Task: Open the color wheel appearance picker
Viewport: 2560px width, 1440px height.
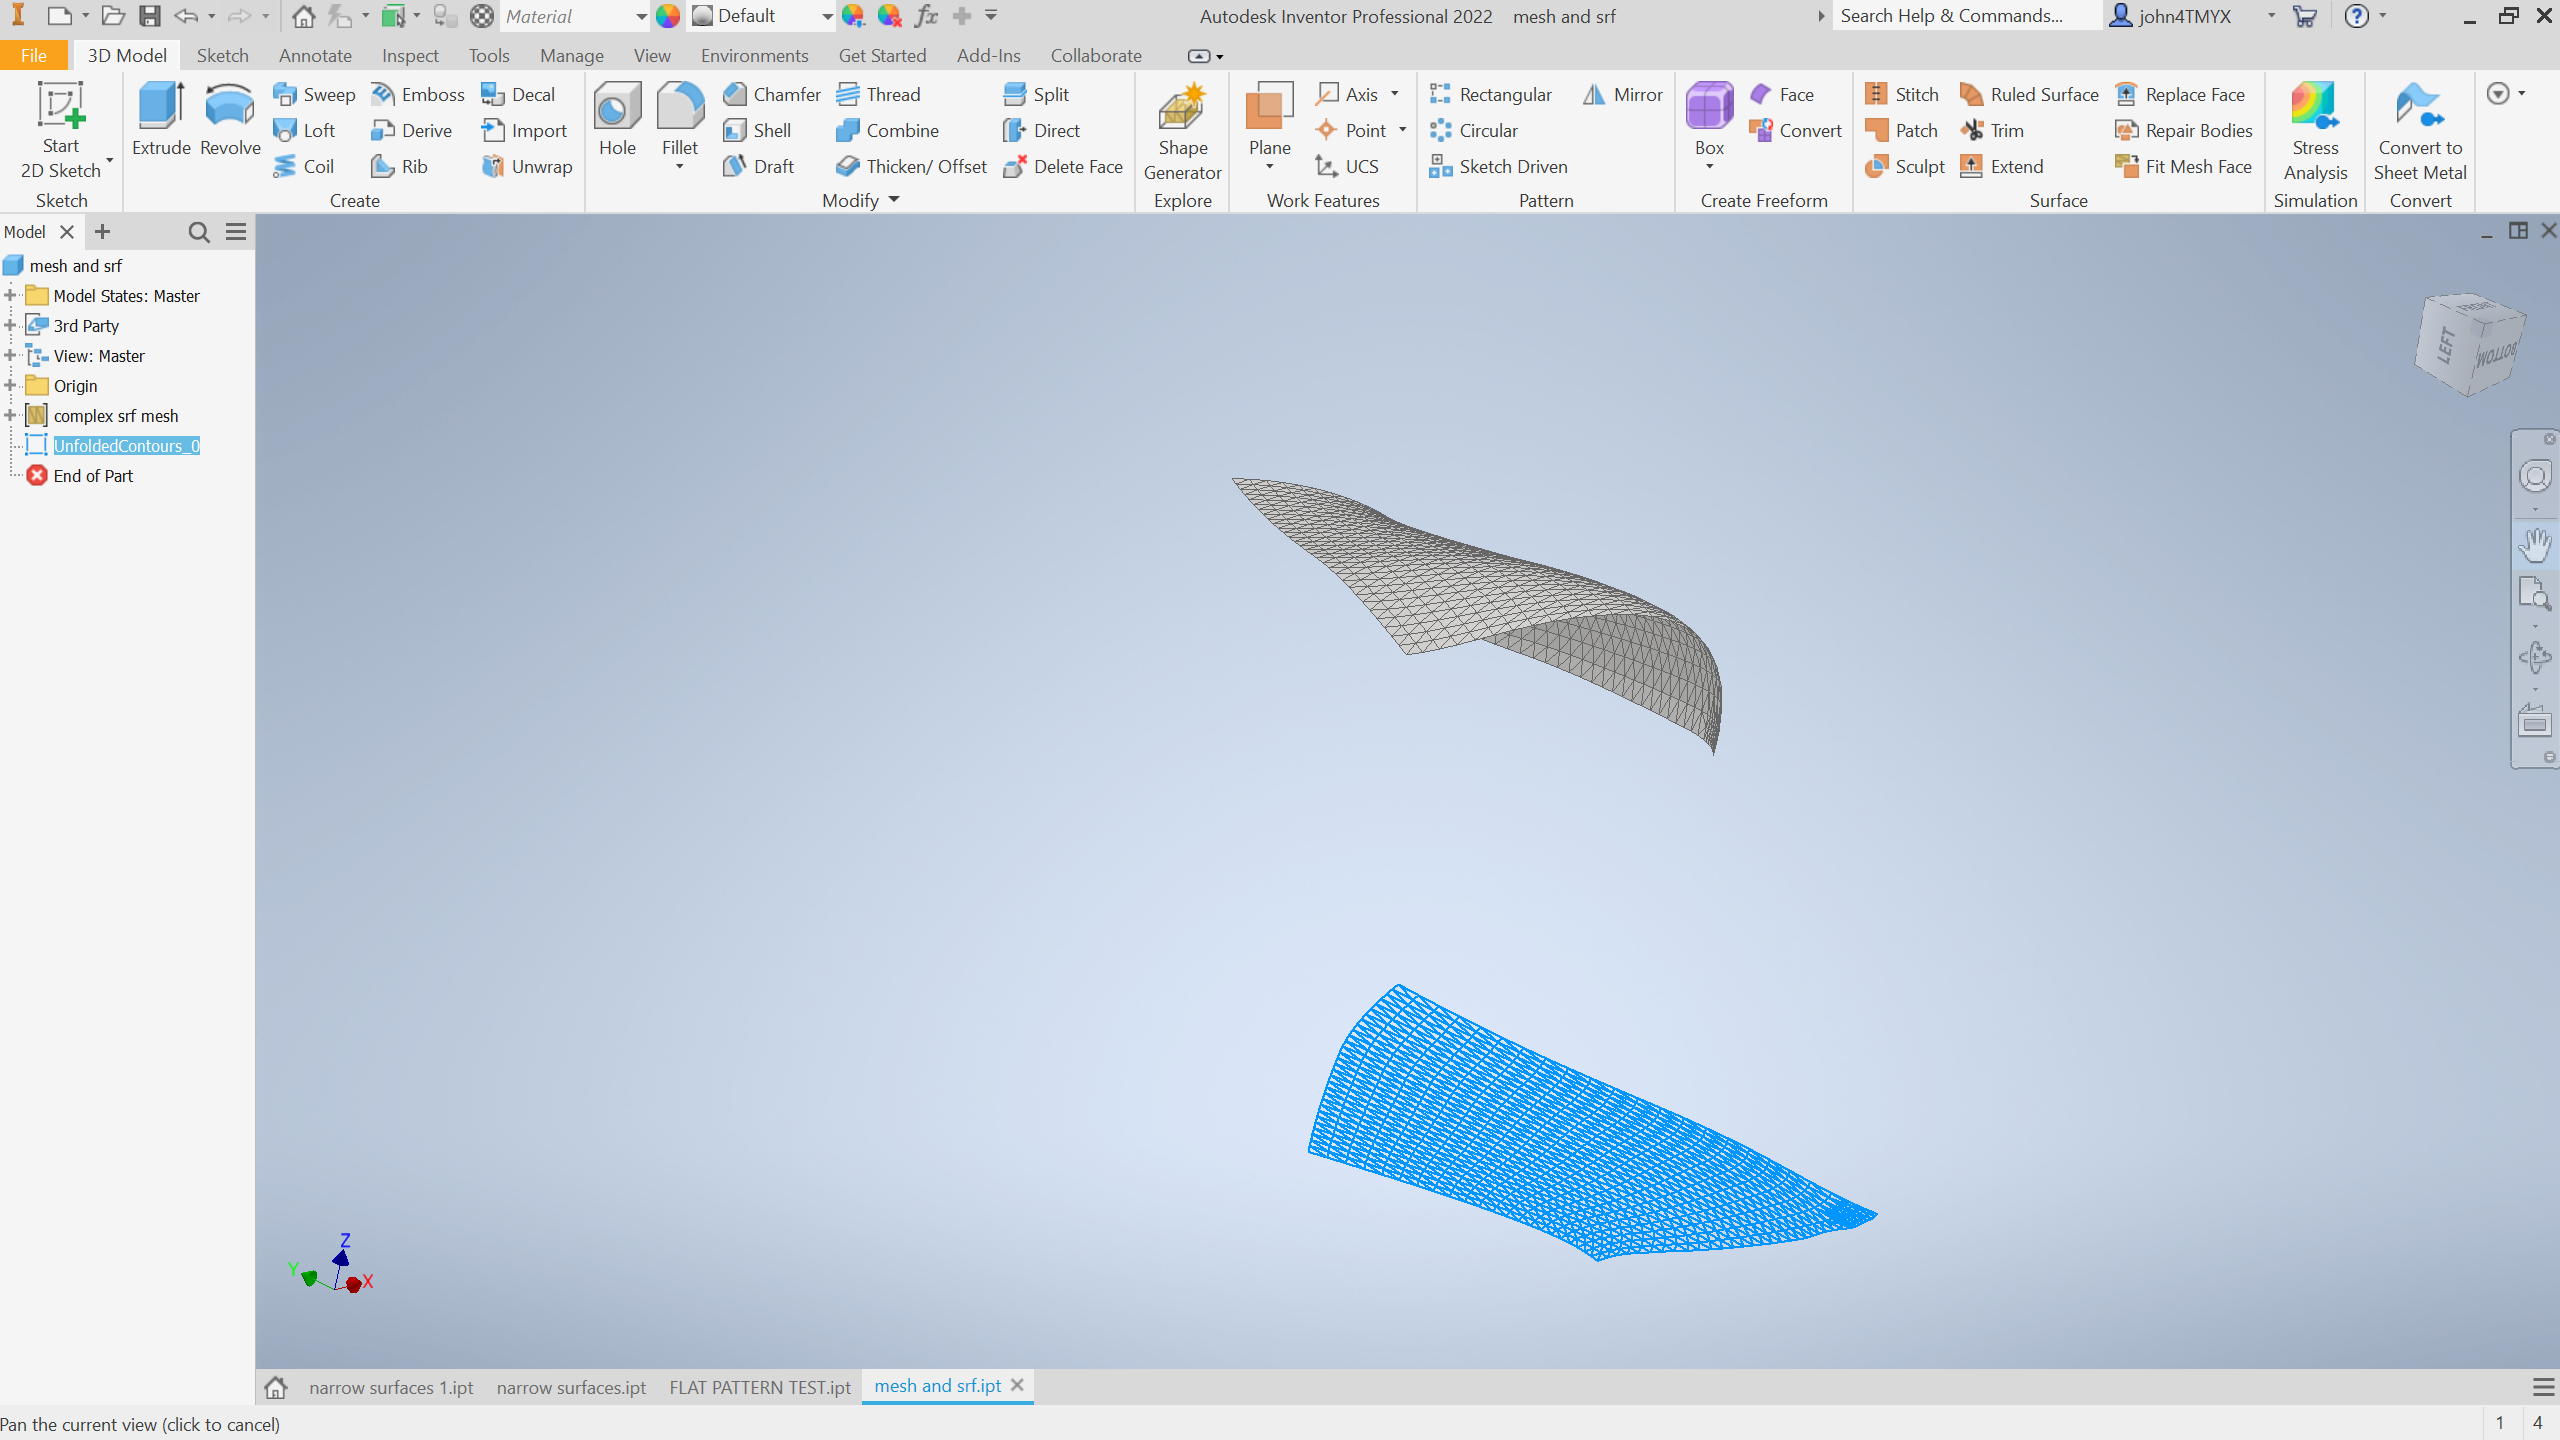Action: click(667, 16)
